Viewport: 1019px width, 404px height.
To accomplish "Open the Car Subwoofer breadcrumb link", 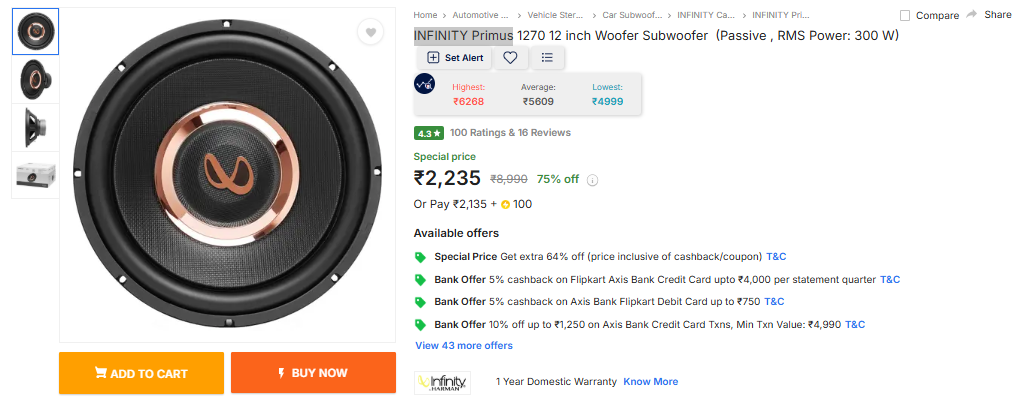I will tap(631, 16).
